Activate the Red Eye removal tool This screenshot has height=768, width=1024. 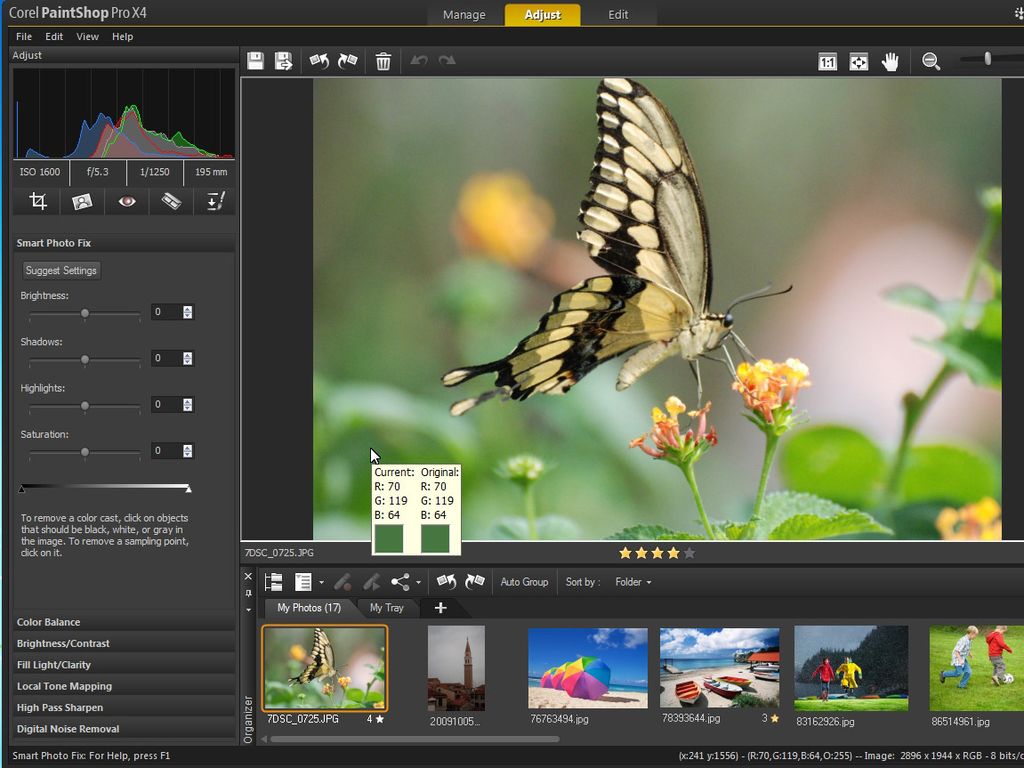click(124, 201)
